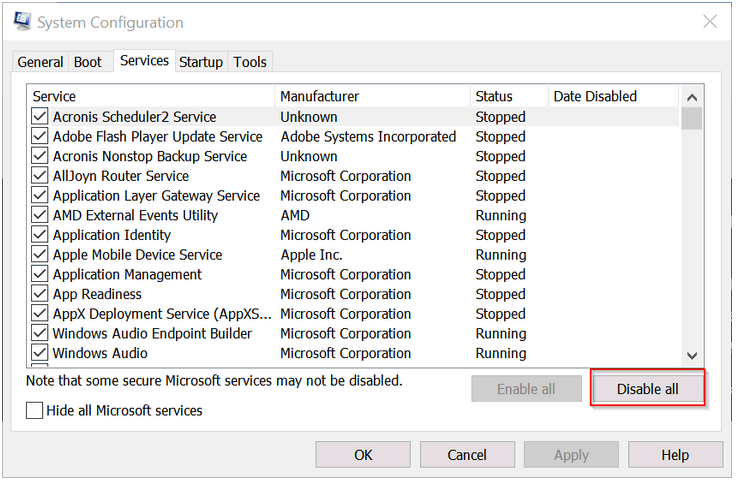
Task: Click Running status of Windows Audio
Action: pos(501,353)
